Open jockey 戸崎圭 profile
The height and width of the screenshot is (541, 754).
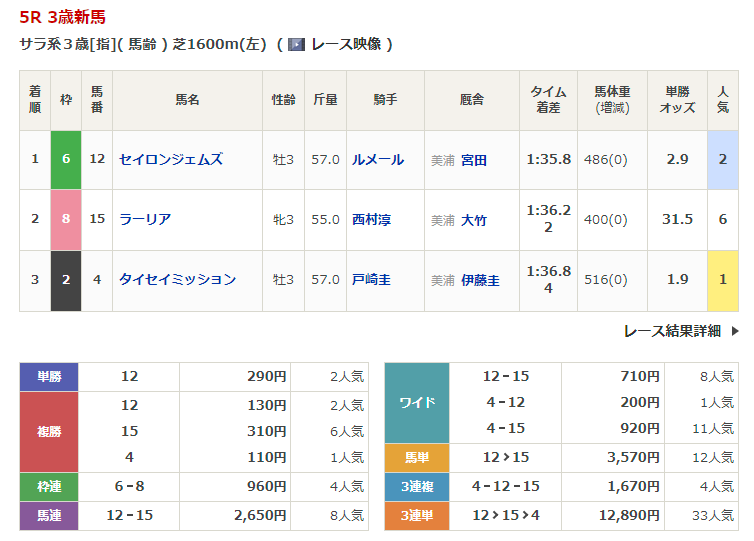(371, 279)
